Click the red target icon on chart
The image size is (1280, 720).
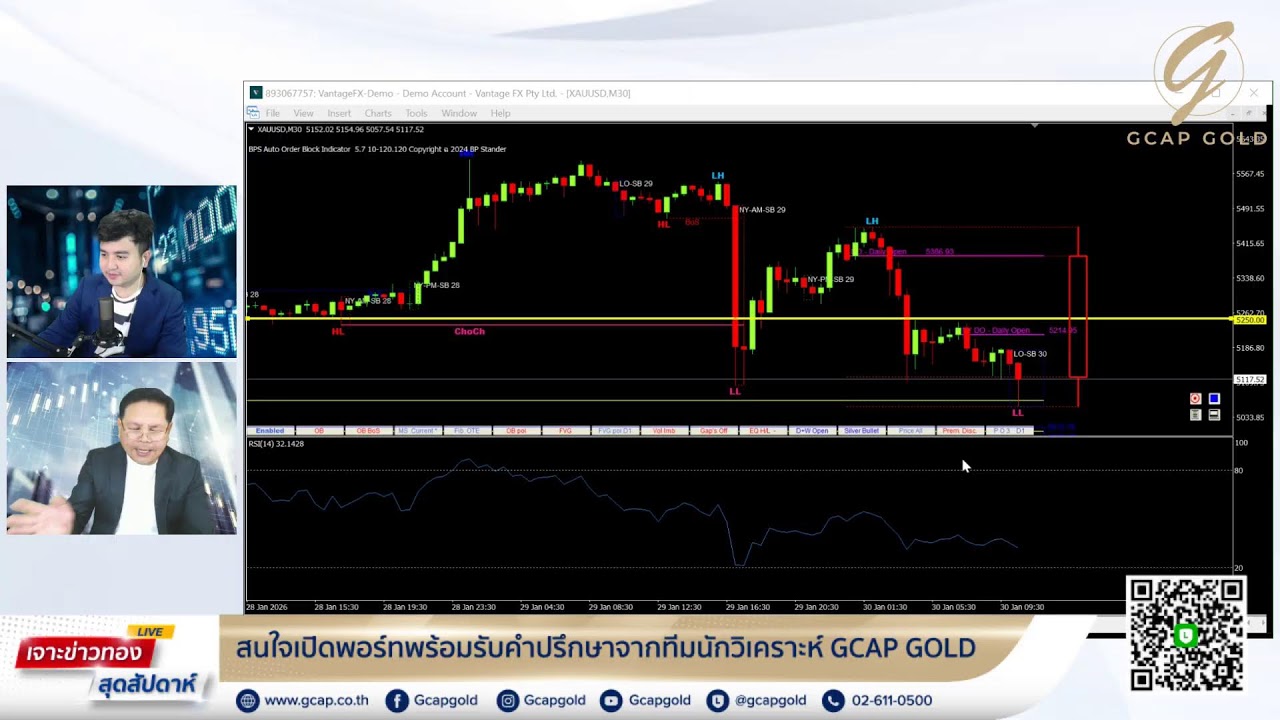1195,399
